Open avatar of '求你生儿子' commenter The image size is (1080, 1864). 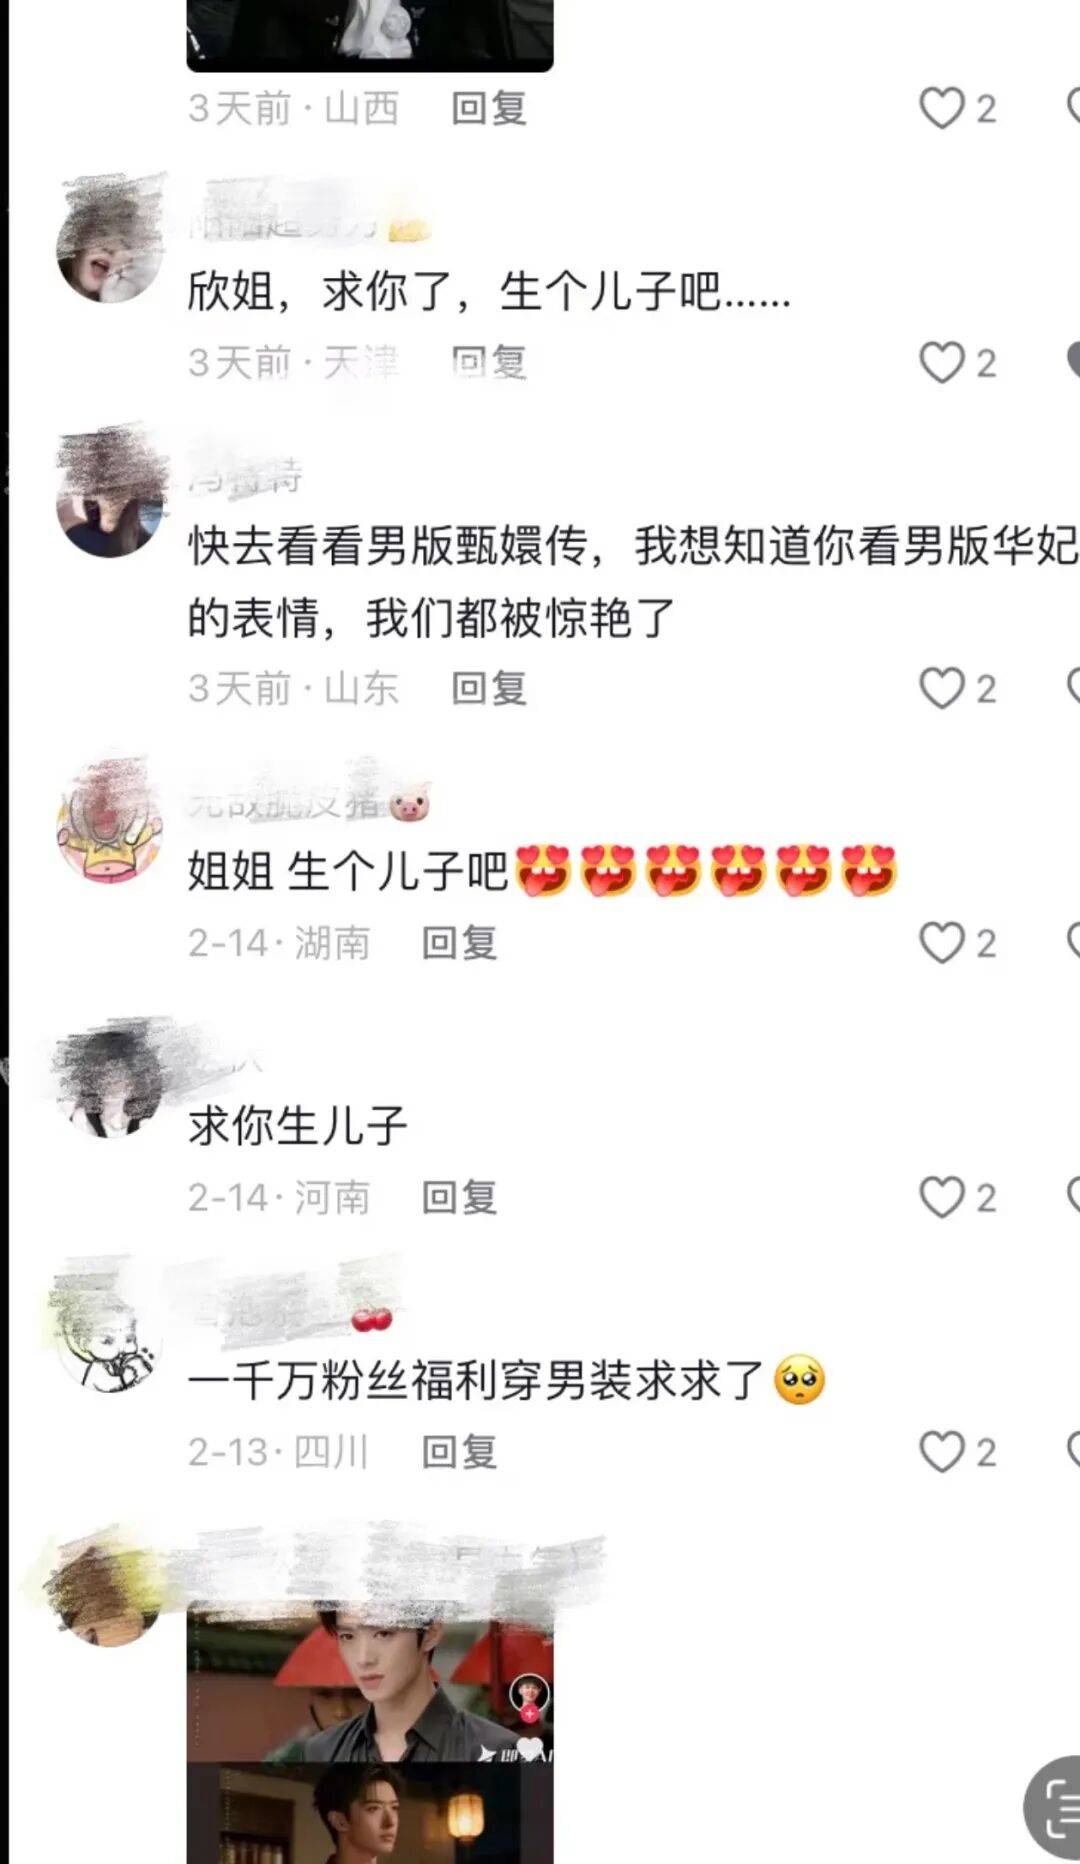tap(109, 1084)
